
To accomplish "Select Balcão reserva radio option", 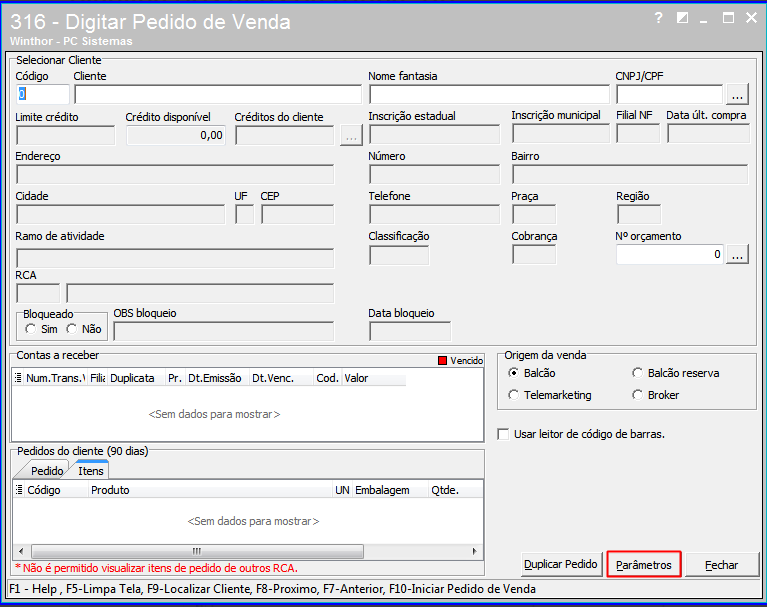I will click(637, 373).
